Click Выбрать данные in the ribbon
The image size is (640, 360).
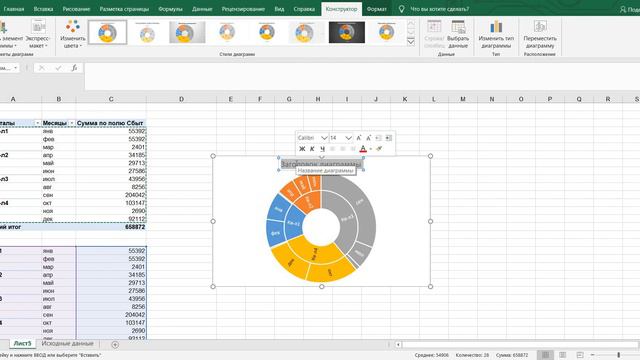click(458, 34)
